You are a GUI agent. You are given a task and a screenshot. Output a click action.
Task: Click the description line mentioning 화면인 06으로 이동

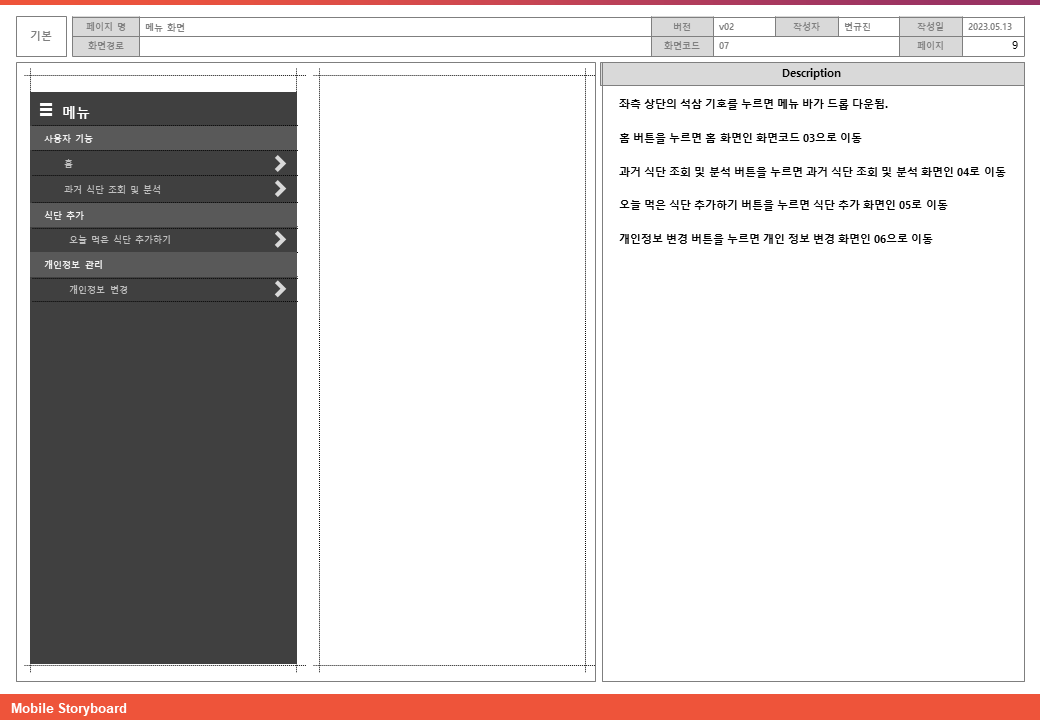pyautogui.click(x=776, y=239)
